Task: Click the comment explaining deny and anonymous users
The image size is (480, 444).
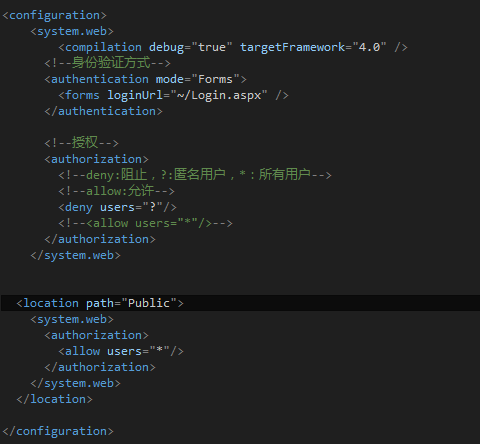Action: [195, 175]
